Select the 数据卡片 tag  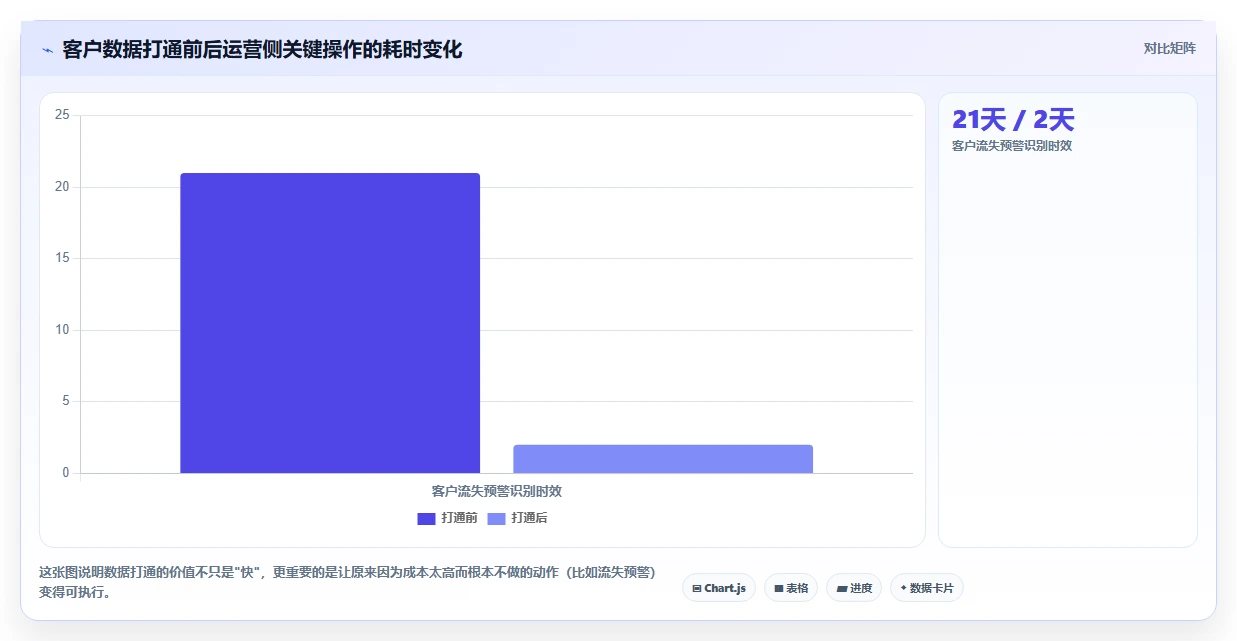tap(927, 588)
